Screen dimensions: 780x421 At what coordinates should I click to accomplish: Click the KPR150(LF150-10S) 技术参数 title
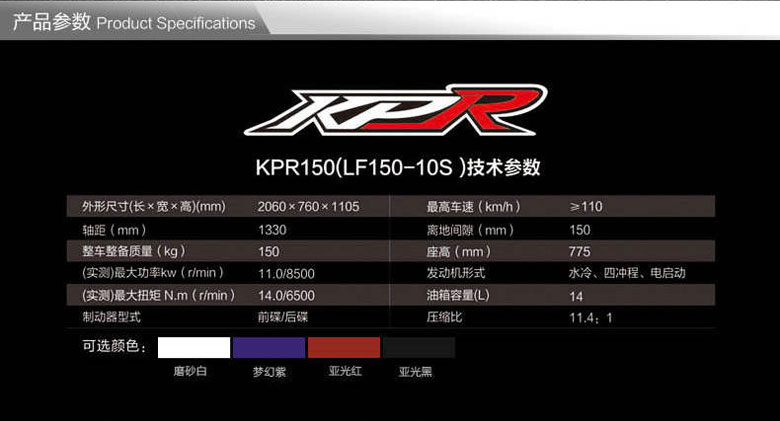point(398,167)
